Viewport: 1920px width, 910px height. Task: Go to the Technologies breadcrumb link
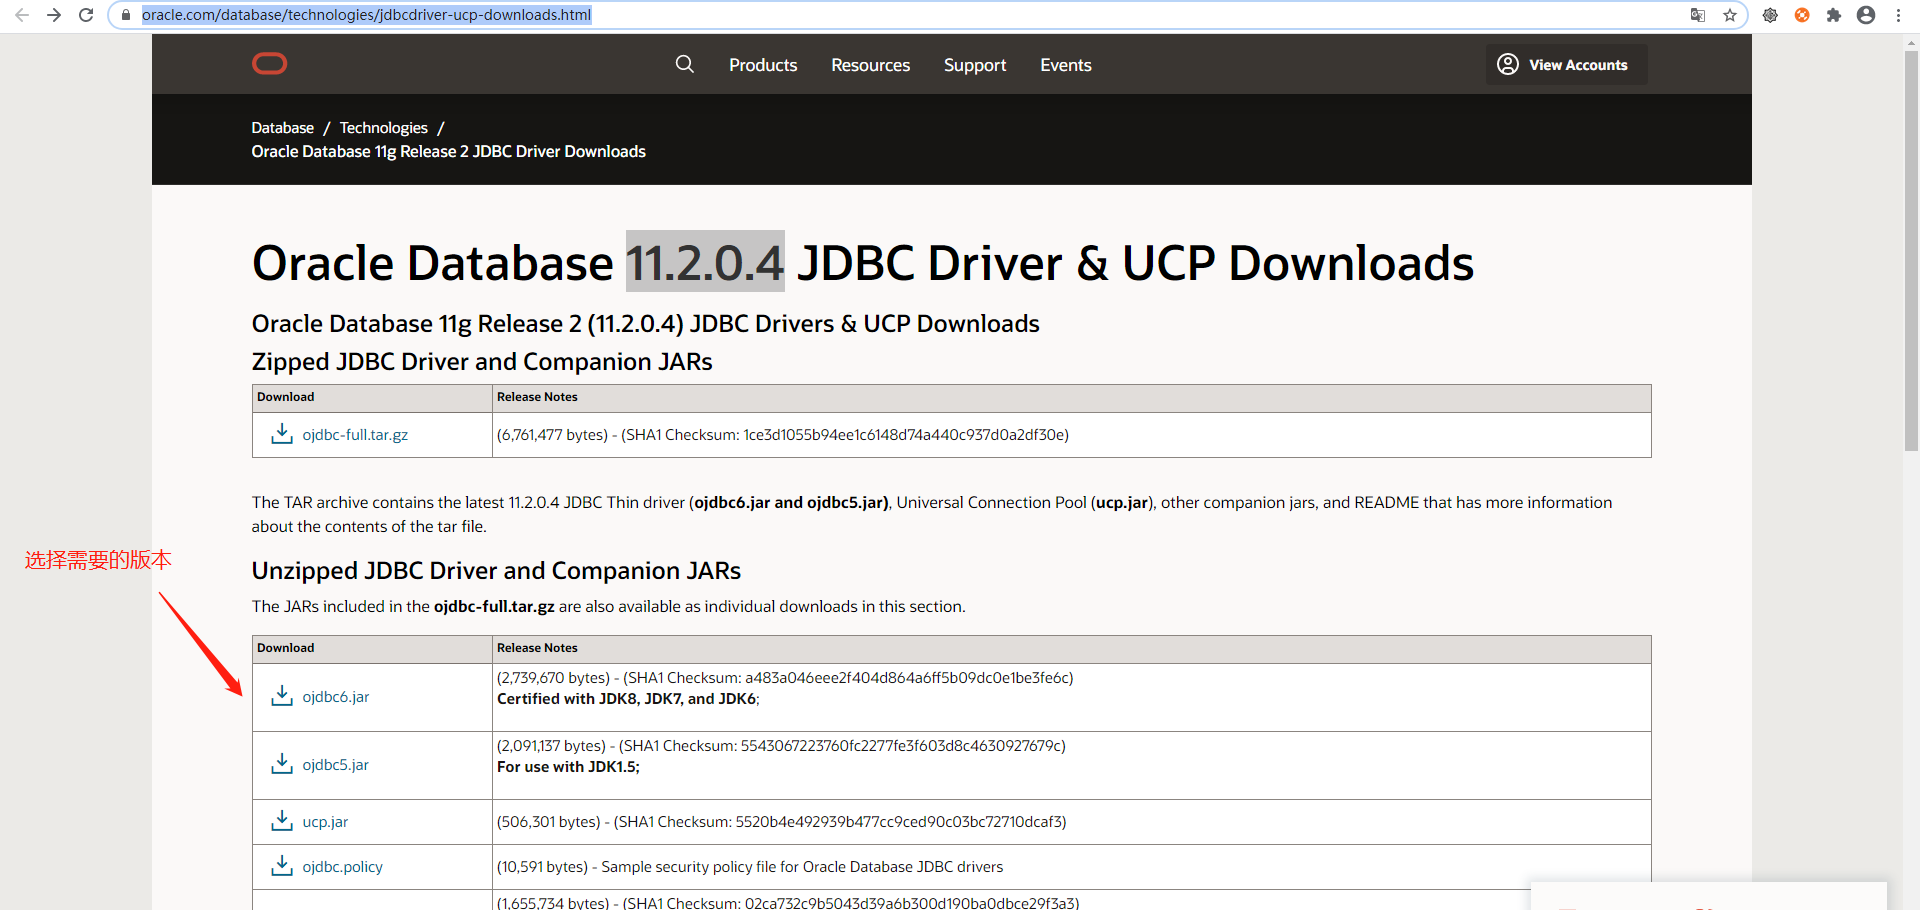[x=384, y=128]
